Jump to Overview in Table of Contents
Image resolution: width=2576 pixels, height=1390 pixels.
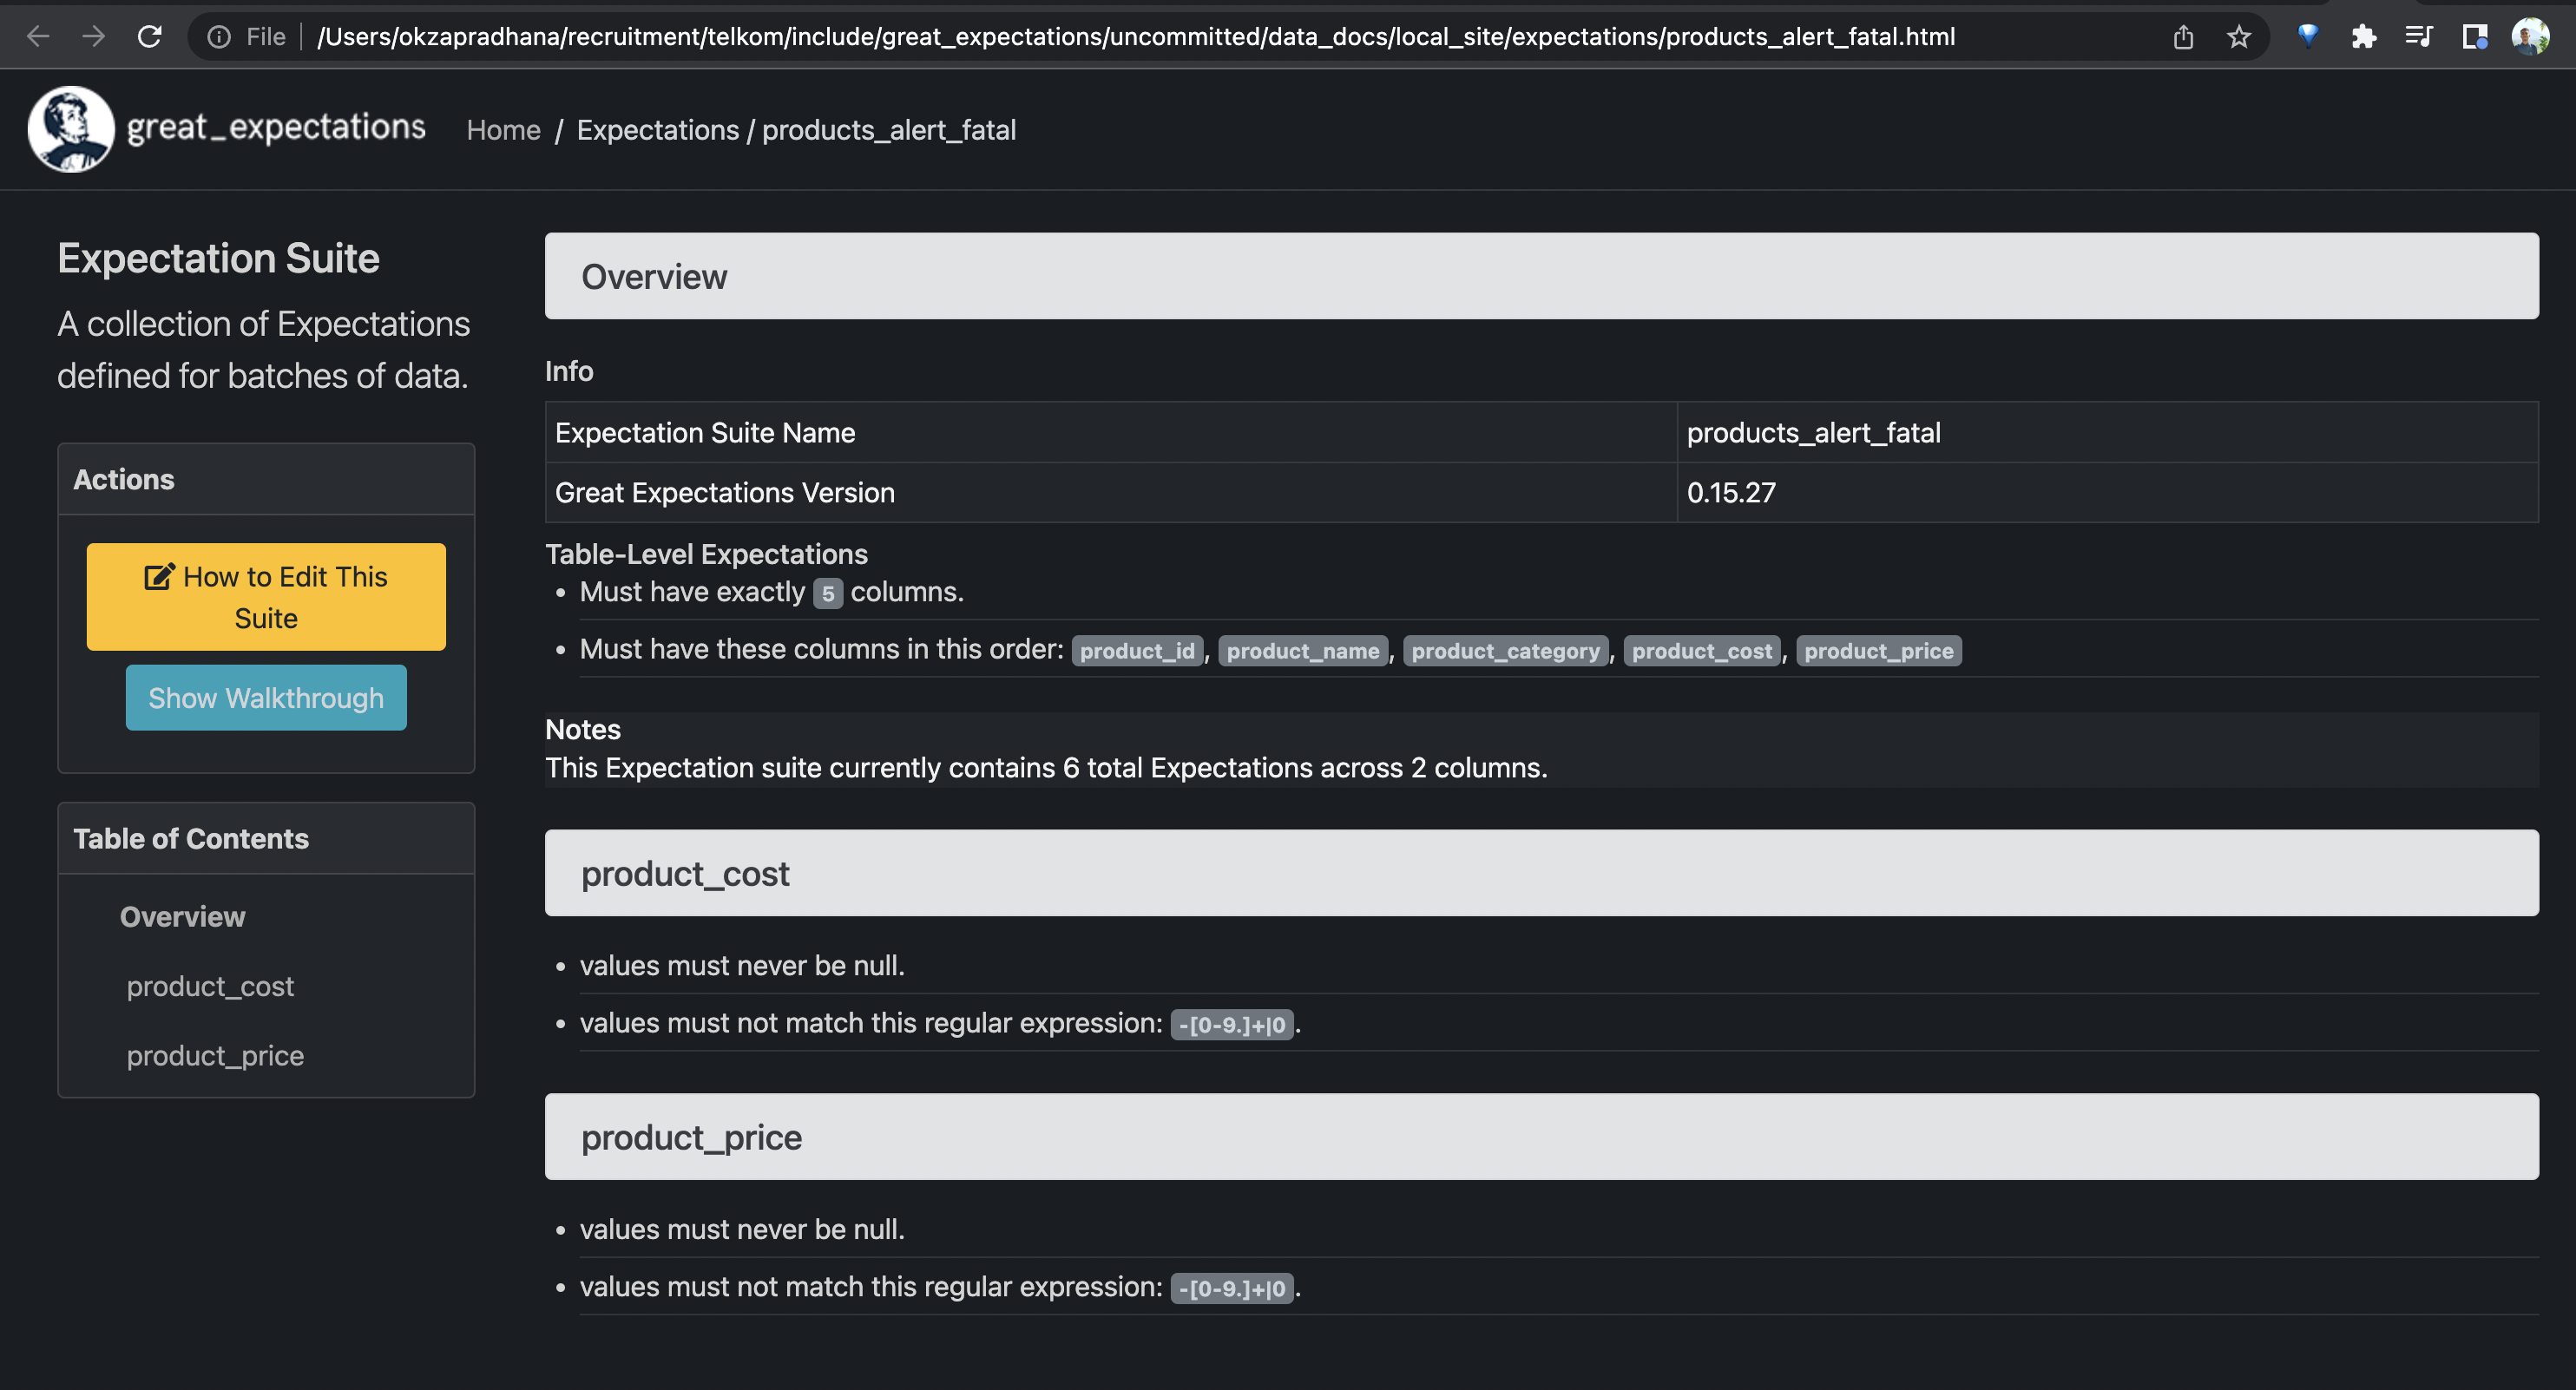[182, 916]
